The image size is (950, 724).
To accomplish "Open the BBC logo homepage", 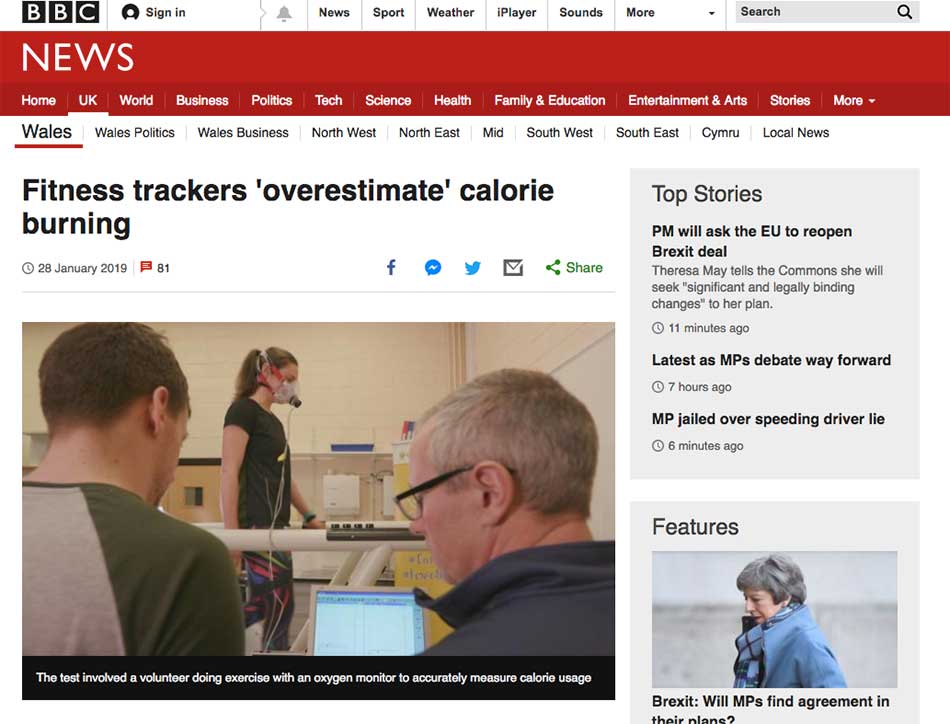I will tap(61, 12).
